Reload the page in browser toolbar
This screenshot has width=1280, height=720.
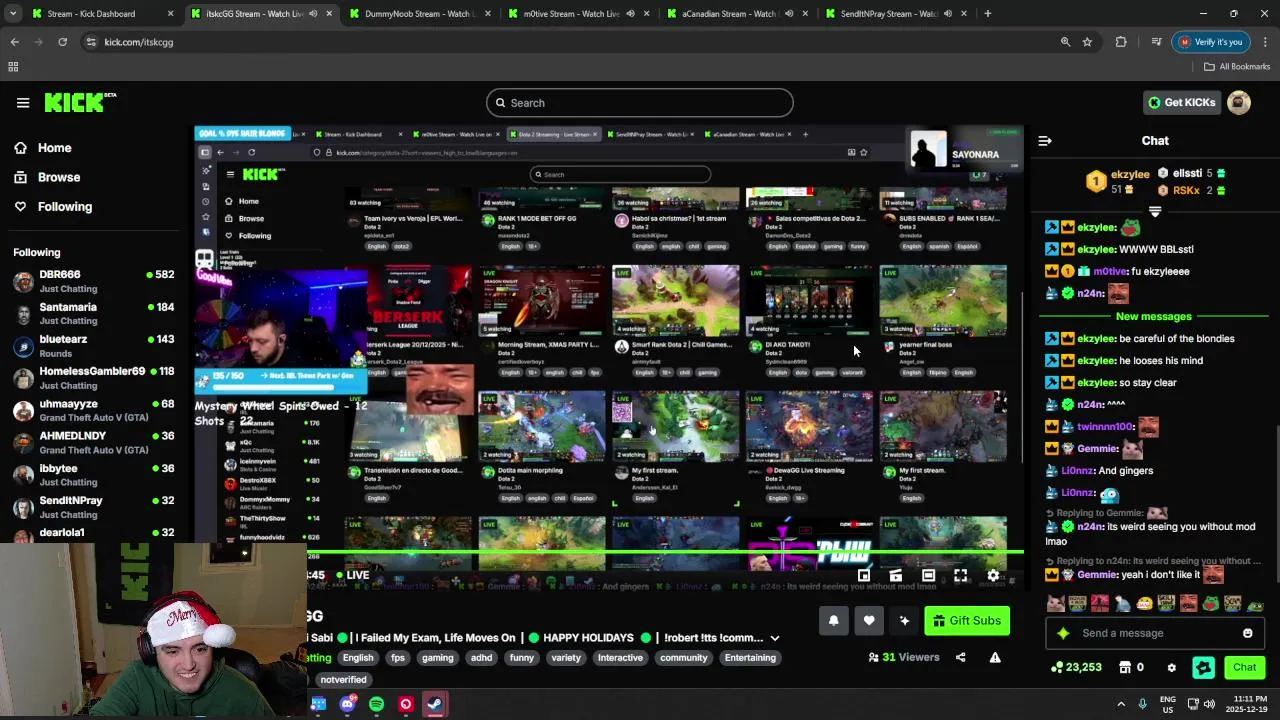tap(62, 42)
